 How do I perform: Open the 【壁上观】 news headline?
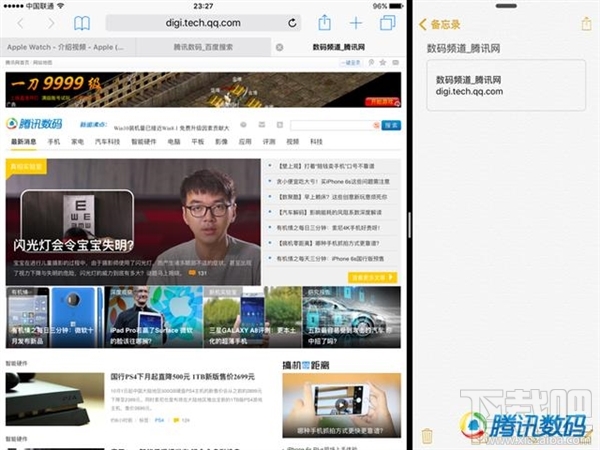click(326, 166)
